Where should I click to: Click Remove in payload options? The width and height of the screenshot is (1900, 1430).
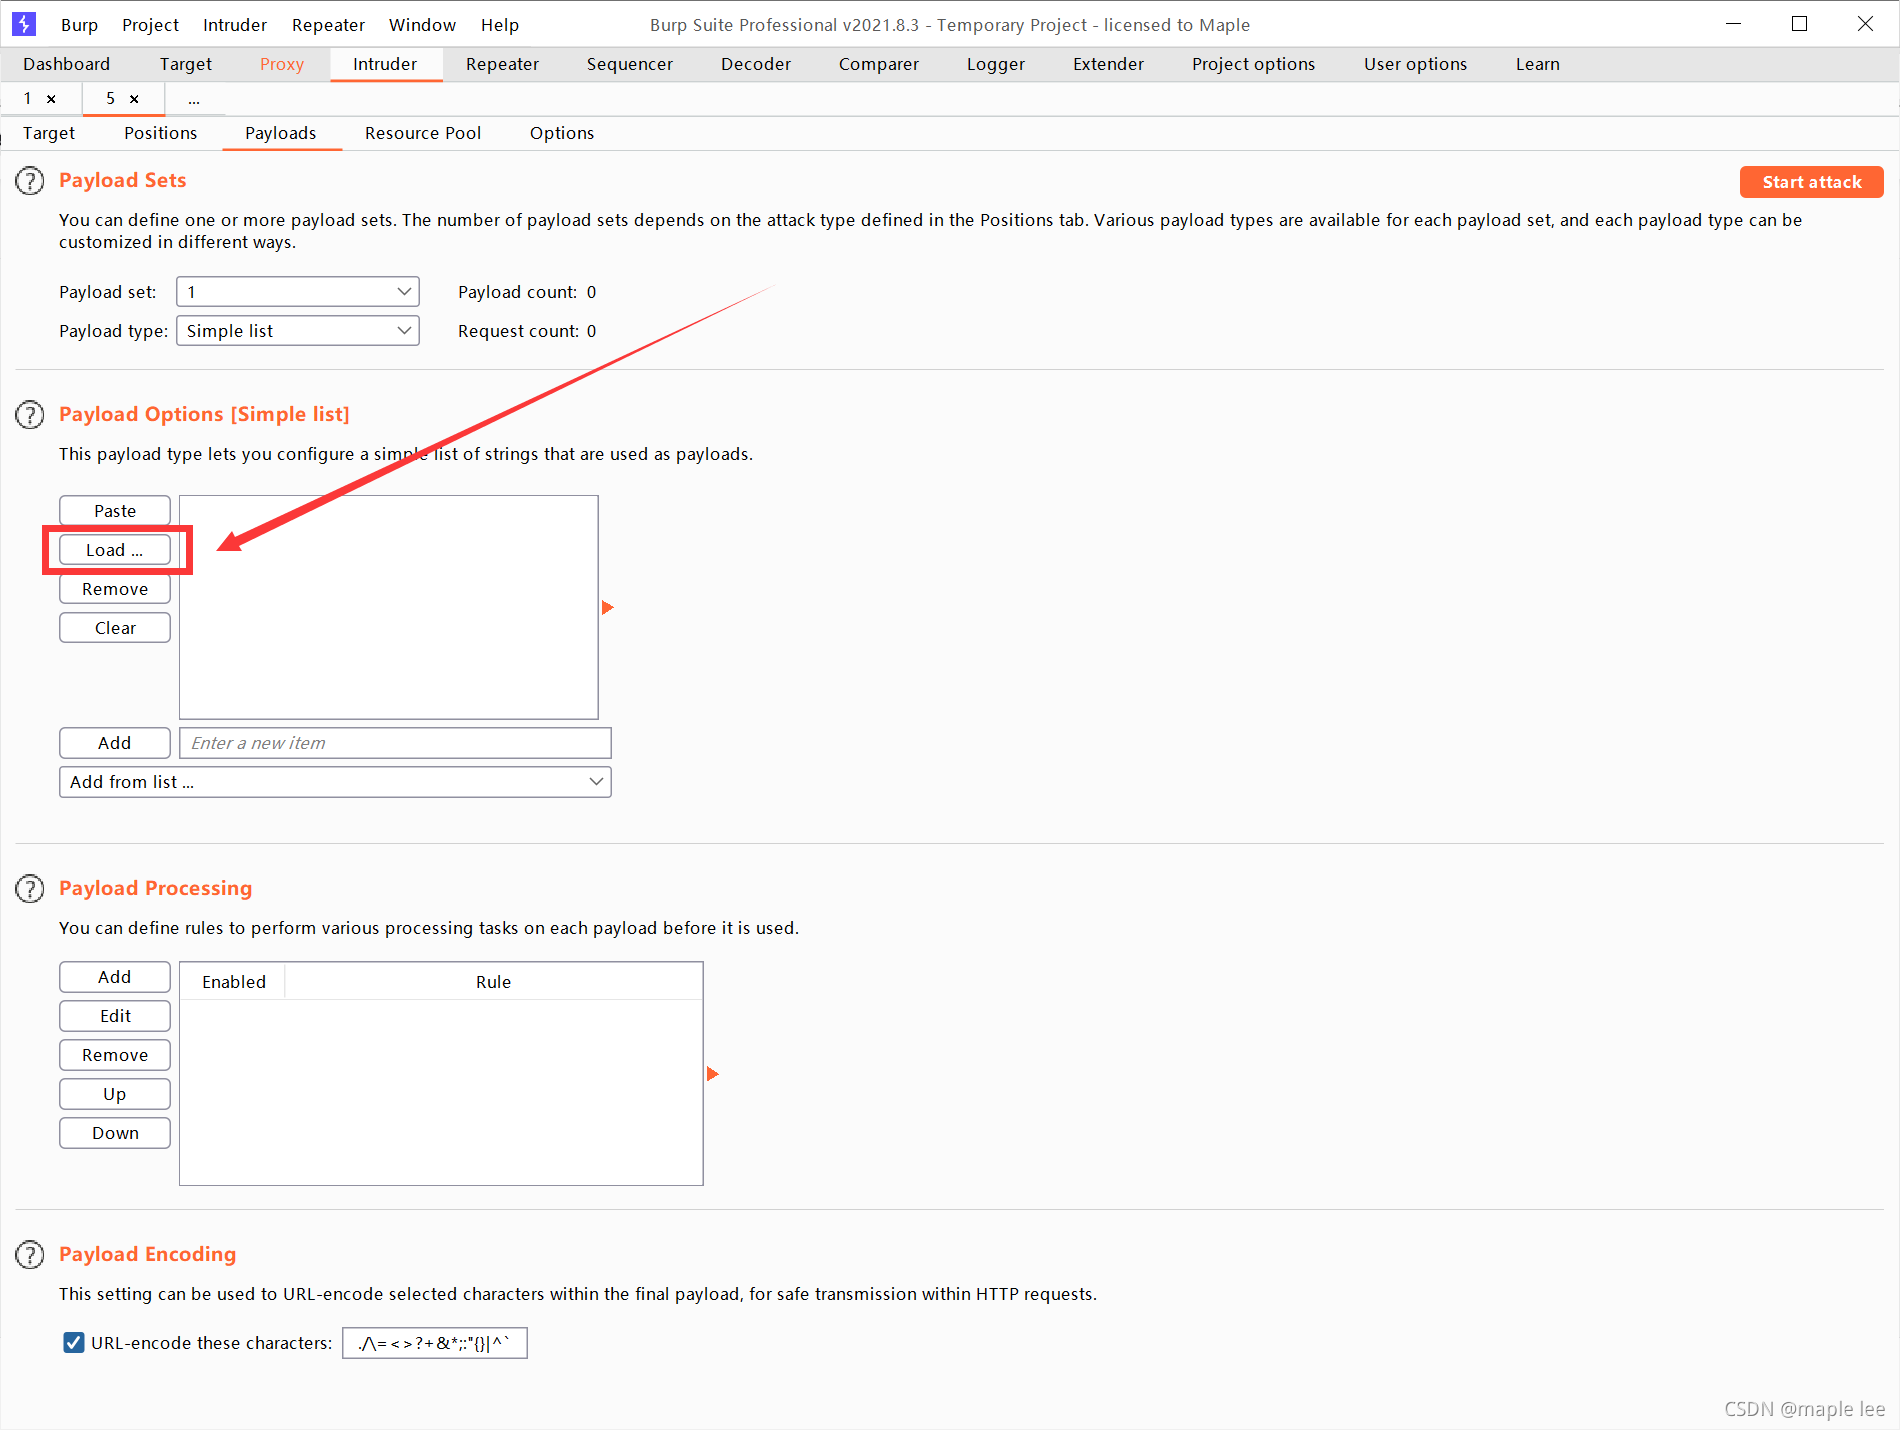click(115, 589)
